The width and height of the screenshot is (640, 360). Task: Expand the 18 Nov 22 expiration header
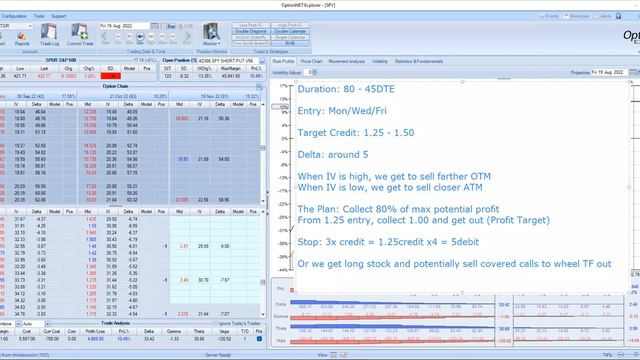pos(215,96)
